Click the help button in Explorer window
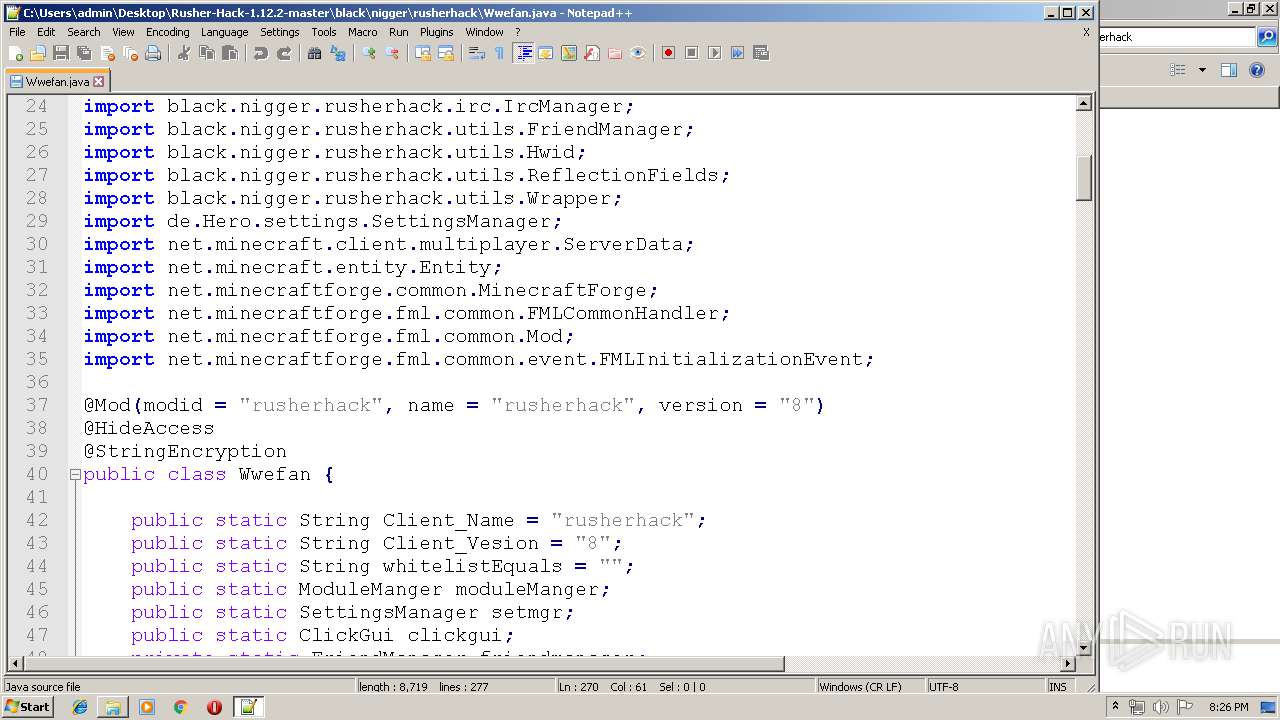The width and height of the screenshot is (1280, 720). (1257, 70)
